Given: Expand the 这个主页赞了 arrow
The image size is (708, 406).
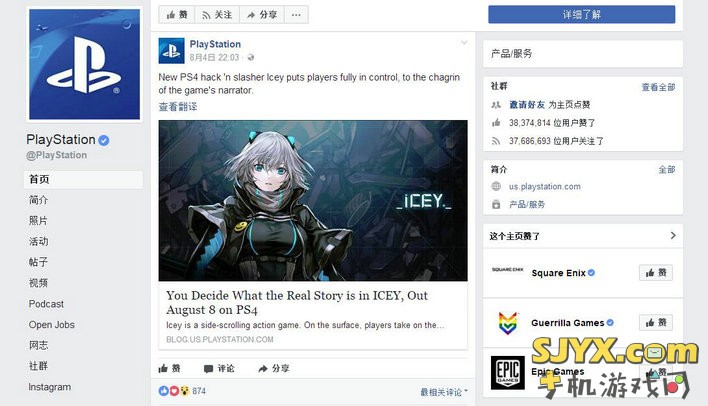Looking at the screenshot, I should tap(673, 235).
